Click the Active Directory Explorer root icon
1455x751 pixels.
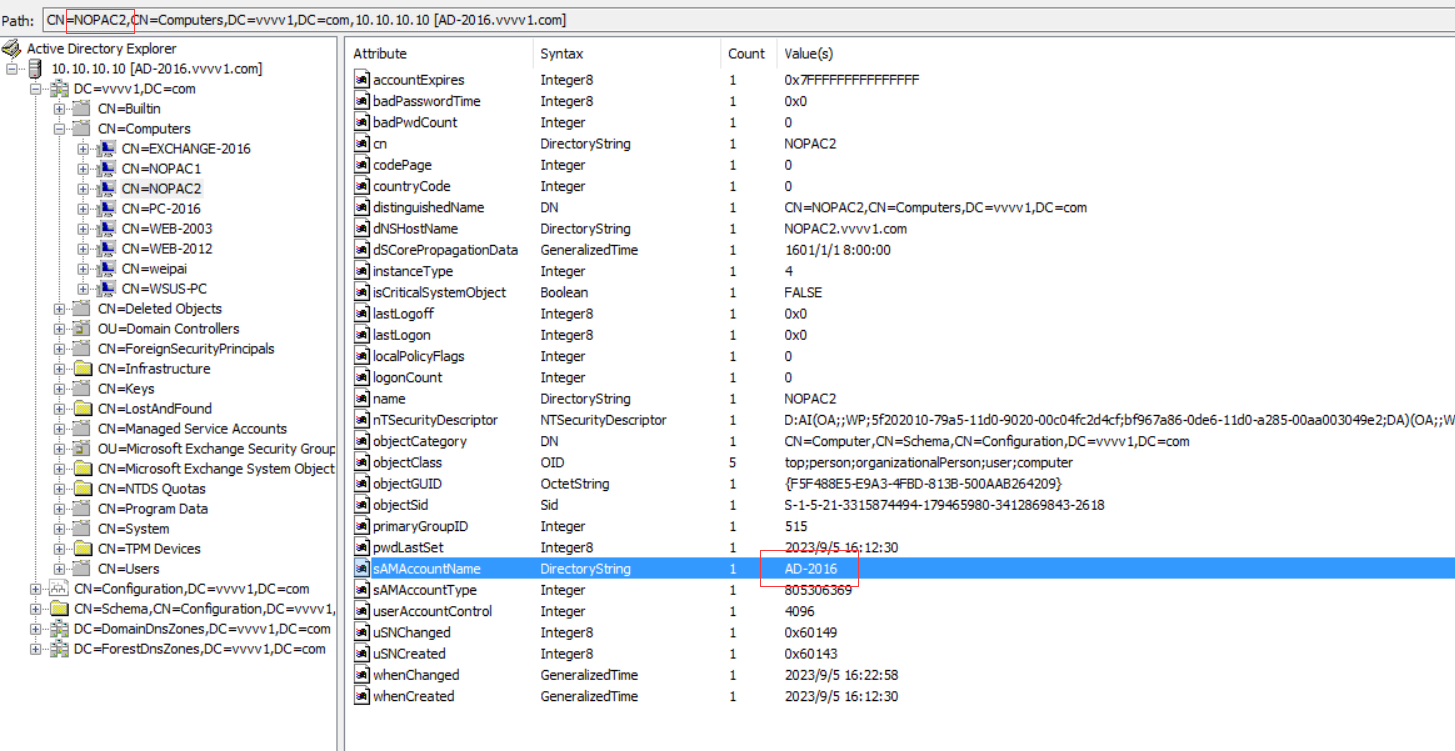(11, 48)
